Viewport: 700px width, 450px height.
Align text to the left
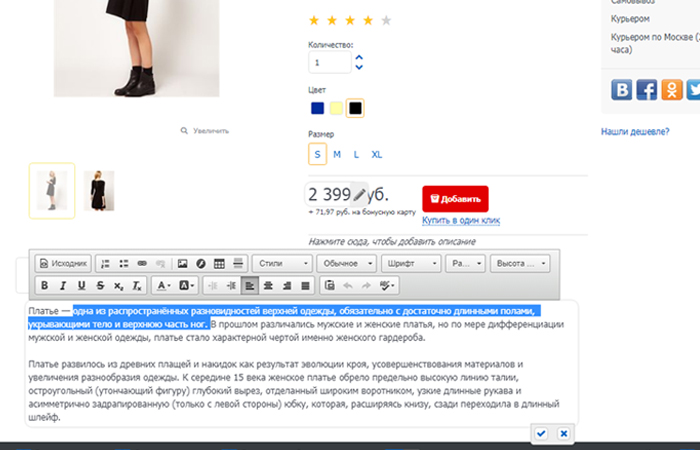tap(250, 286)
